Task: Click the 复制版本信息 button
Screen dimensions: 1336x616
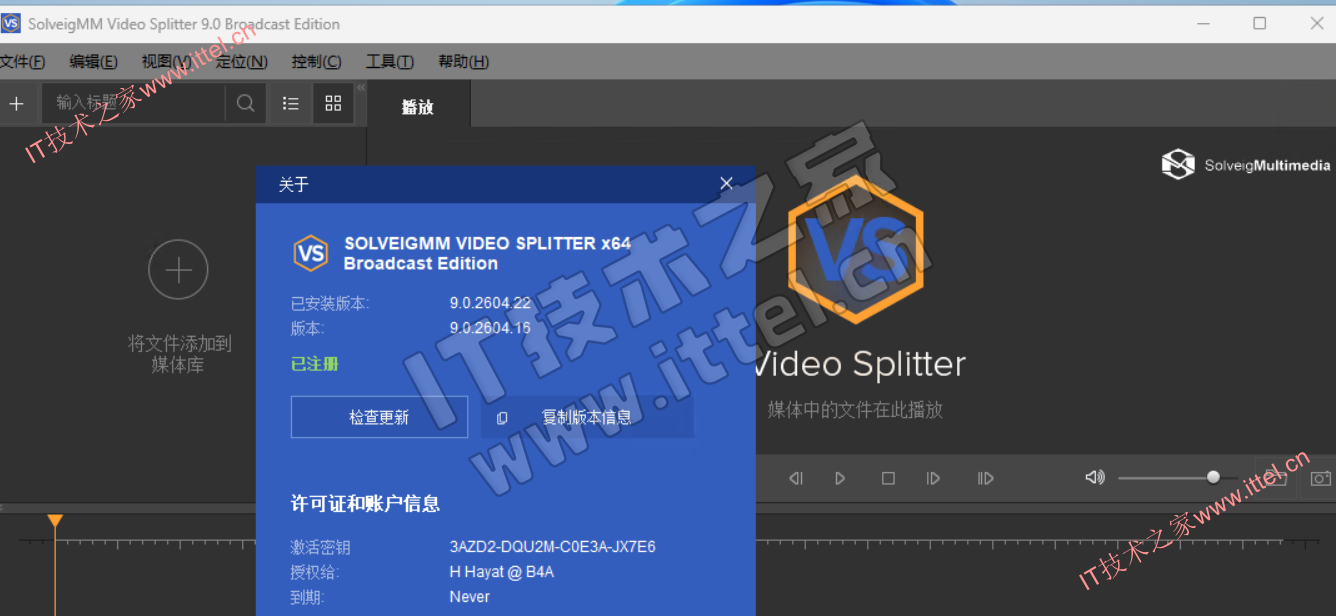Action: pyautogui.click(x=587, y=417)
